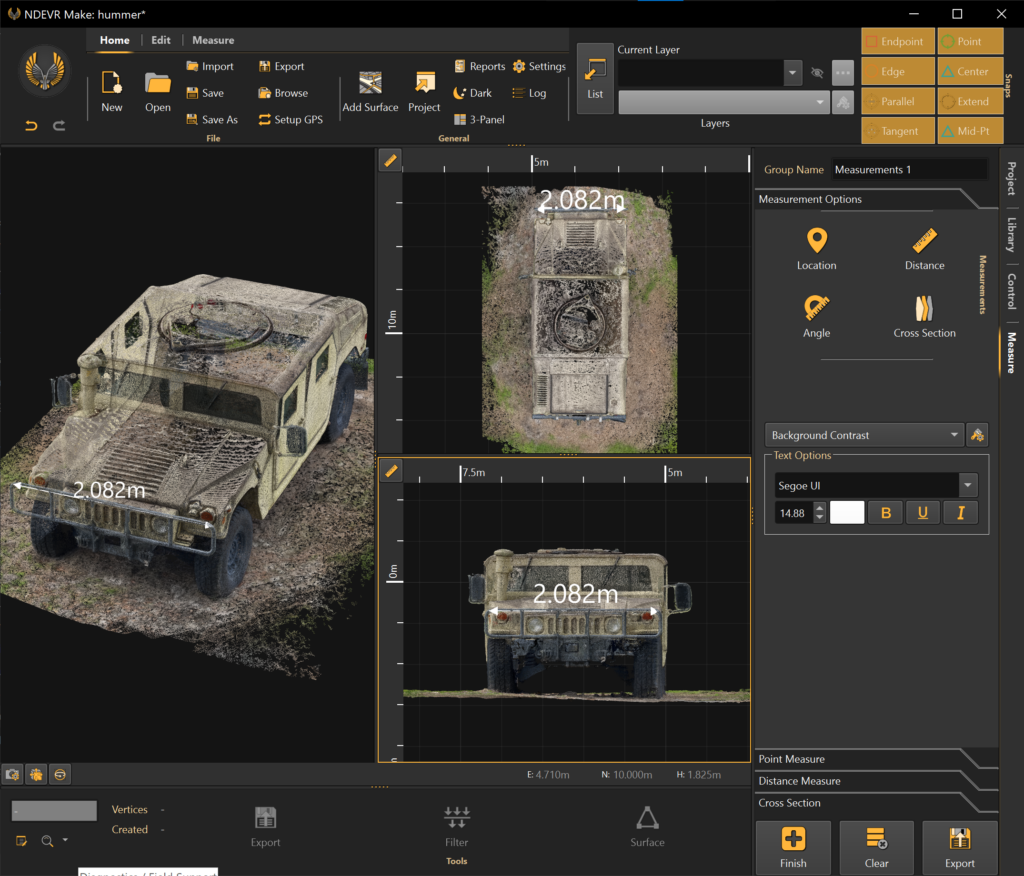Clear the current measurements

click(876, 847)
